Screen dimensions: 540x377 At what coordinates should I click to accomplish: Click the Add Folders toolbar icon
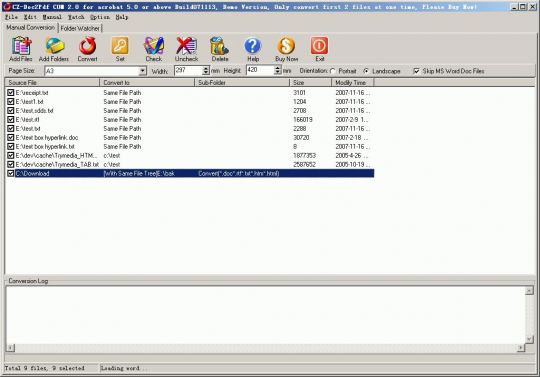[54, 46]
